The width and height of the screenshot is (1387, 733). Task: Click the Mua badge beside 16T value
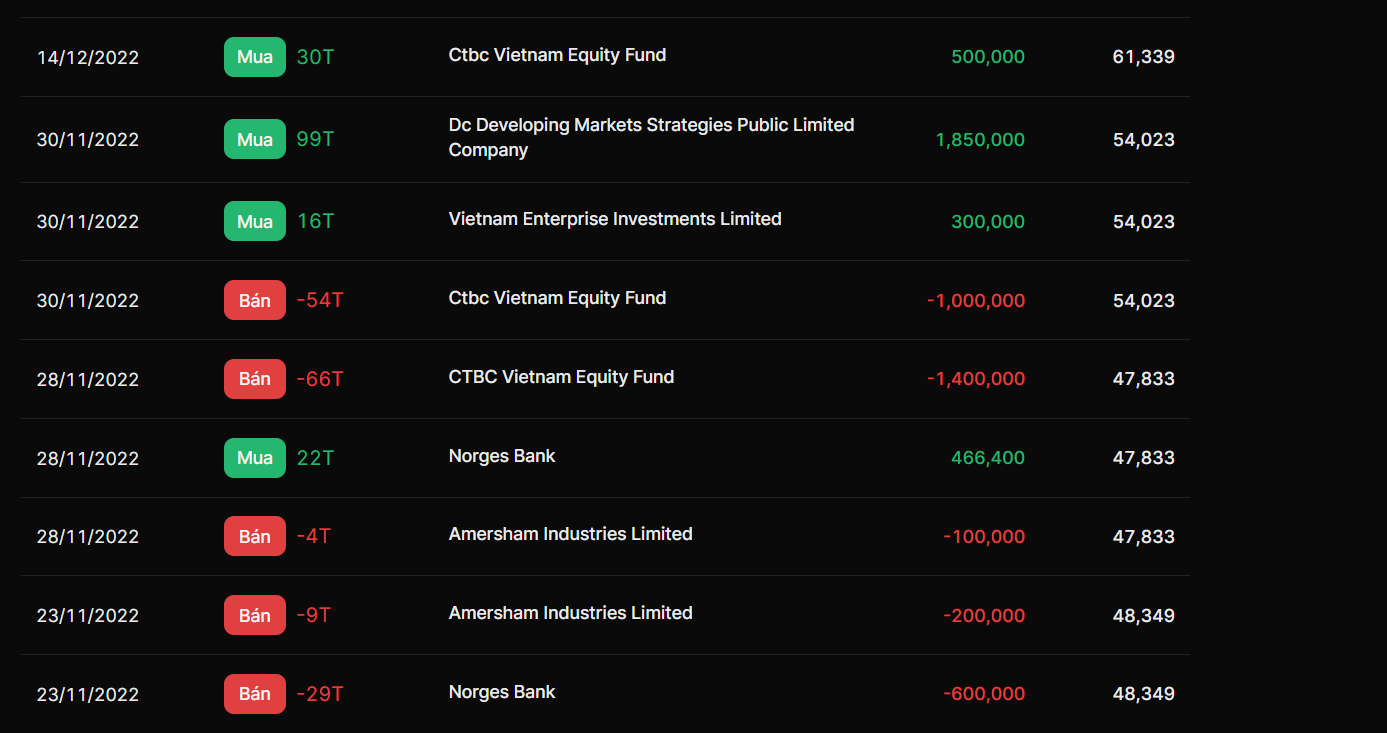[x=254, y=221]
